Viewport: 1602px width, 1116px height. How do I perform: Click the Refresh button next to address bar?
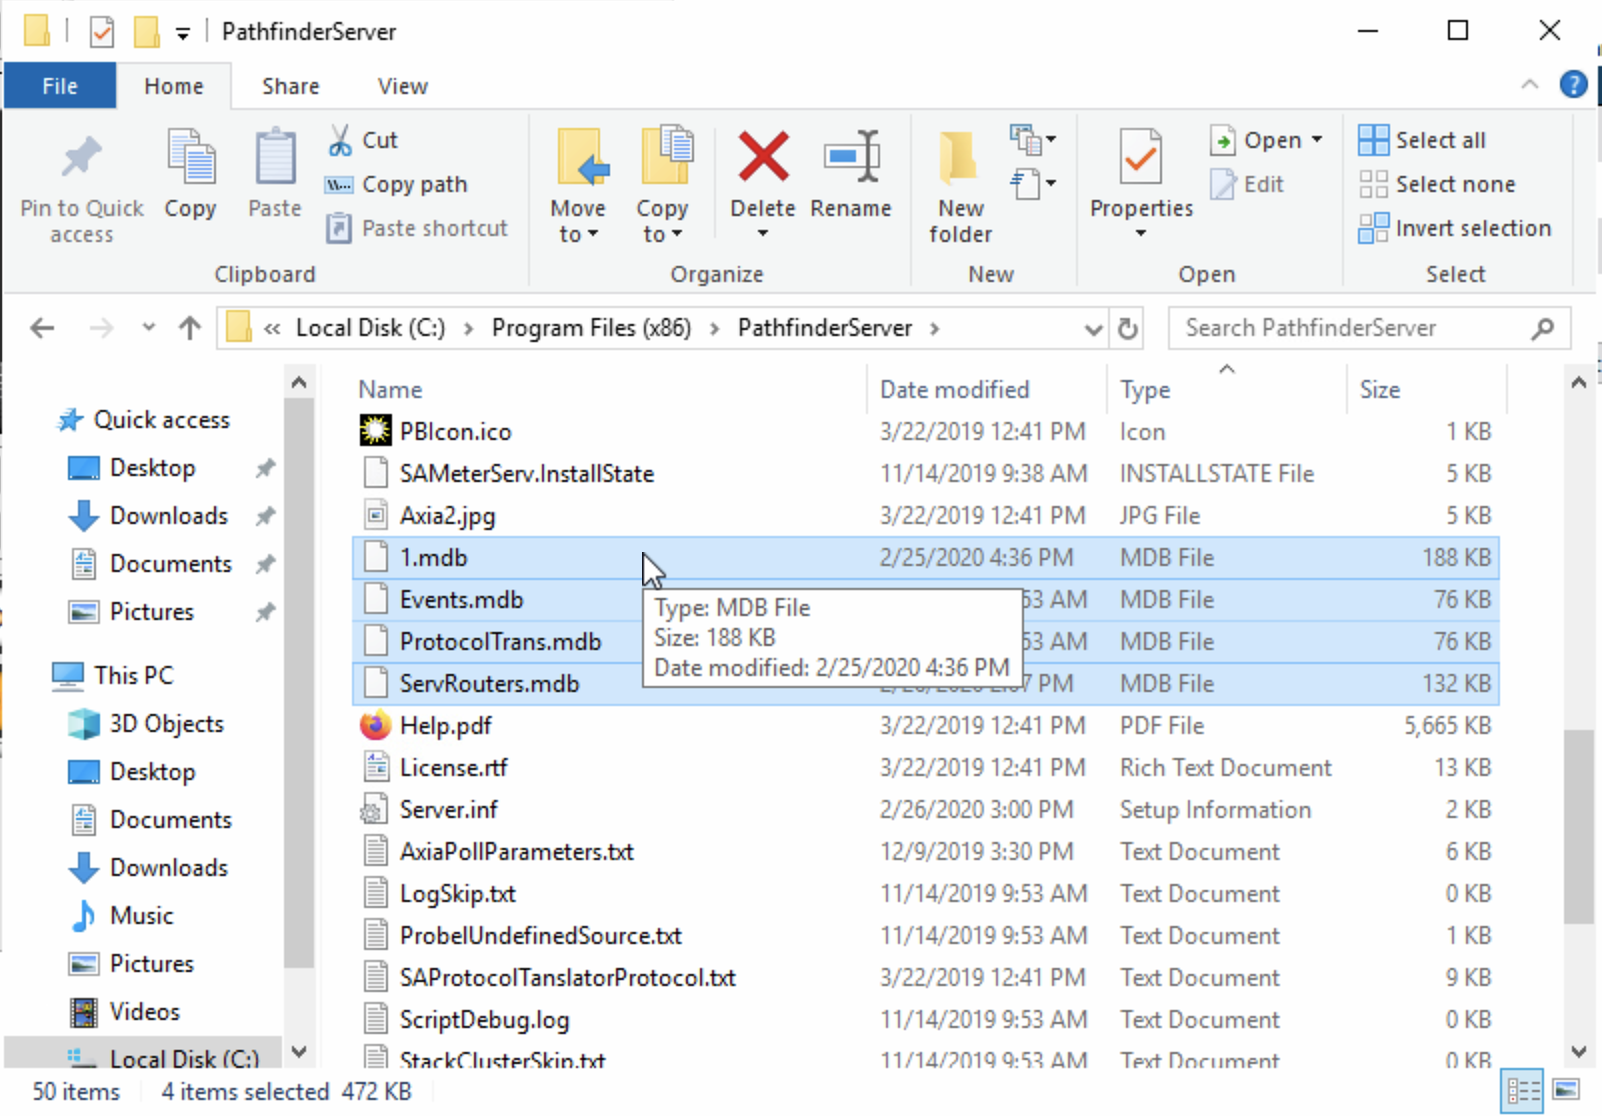point(1128,328)
